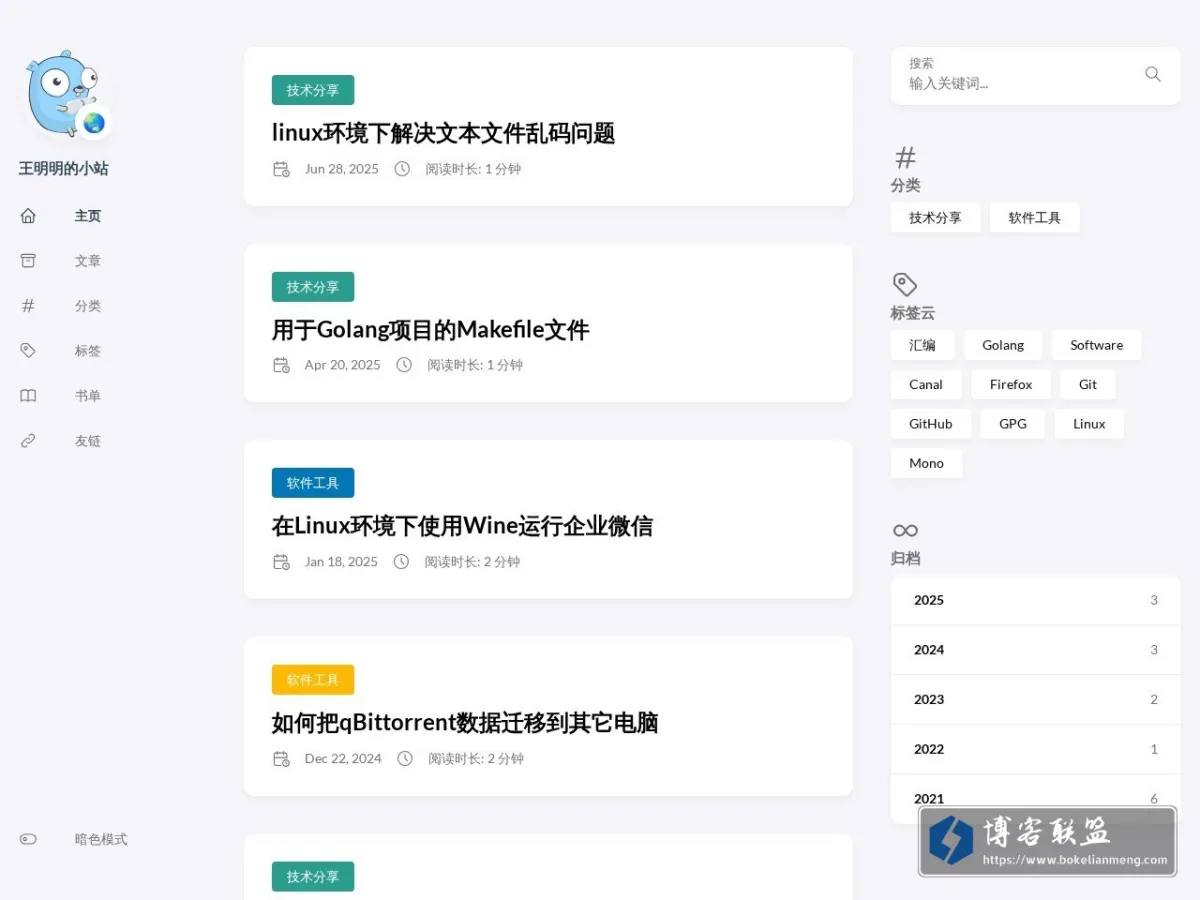The height and width of the screenshot is (900, 1200).
Task: Go to 主页 menu item
Action: tap(88, 216)
